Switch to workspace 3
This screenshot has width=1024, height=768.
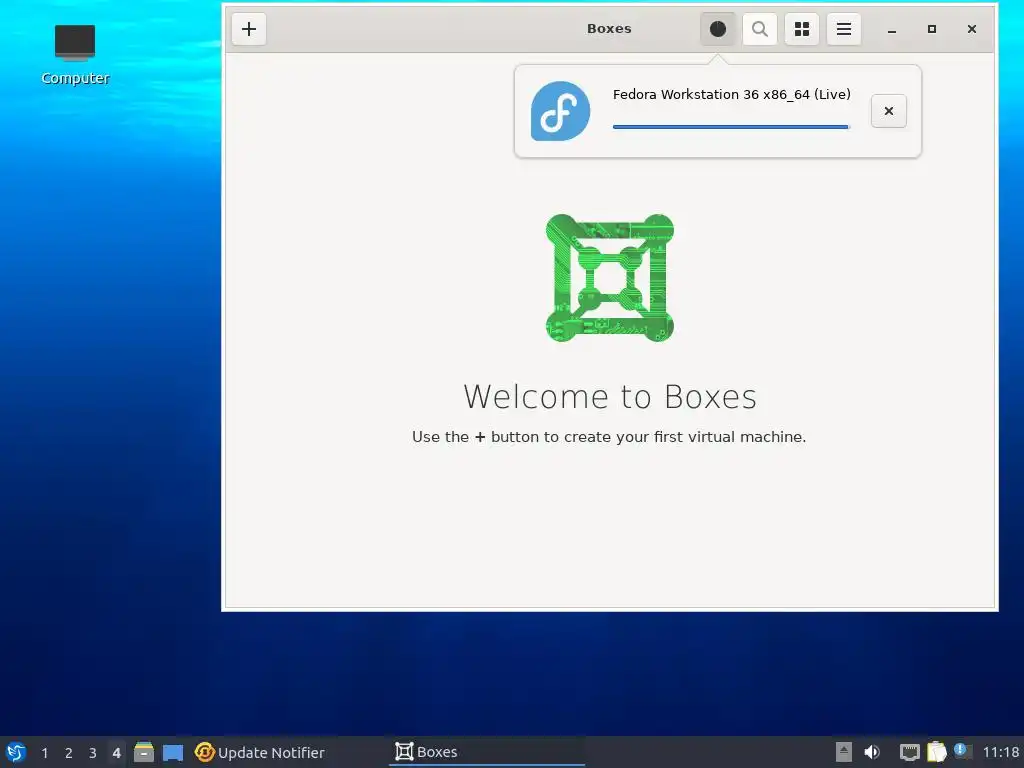pos(93,753)
